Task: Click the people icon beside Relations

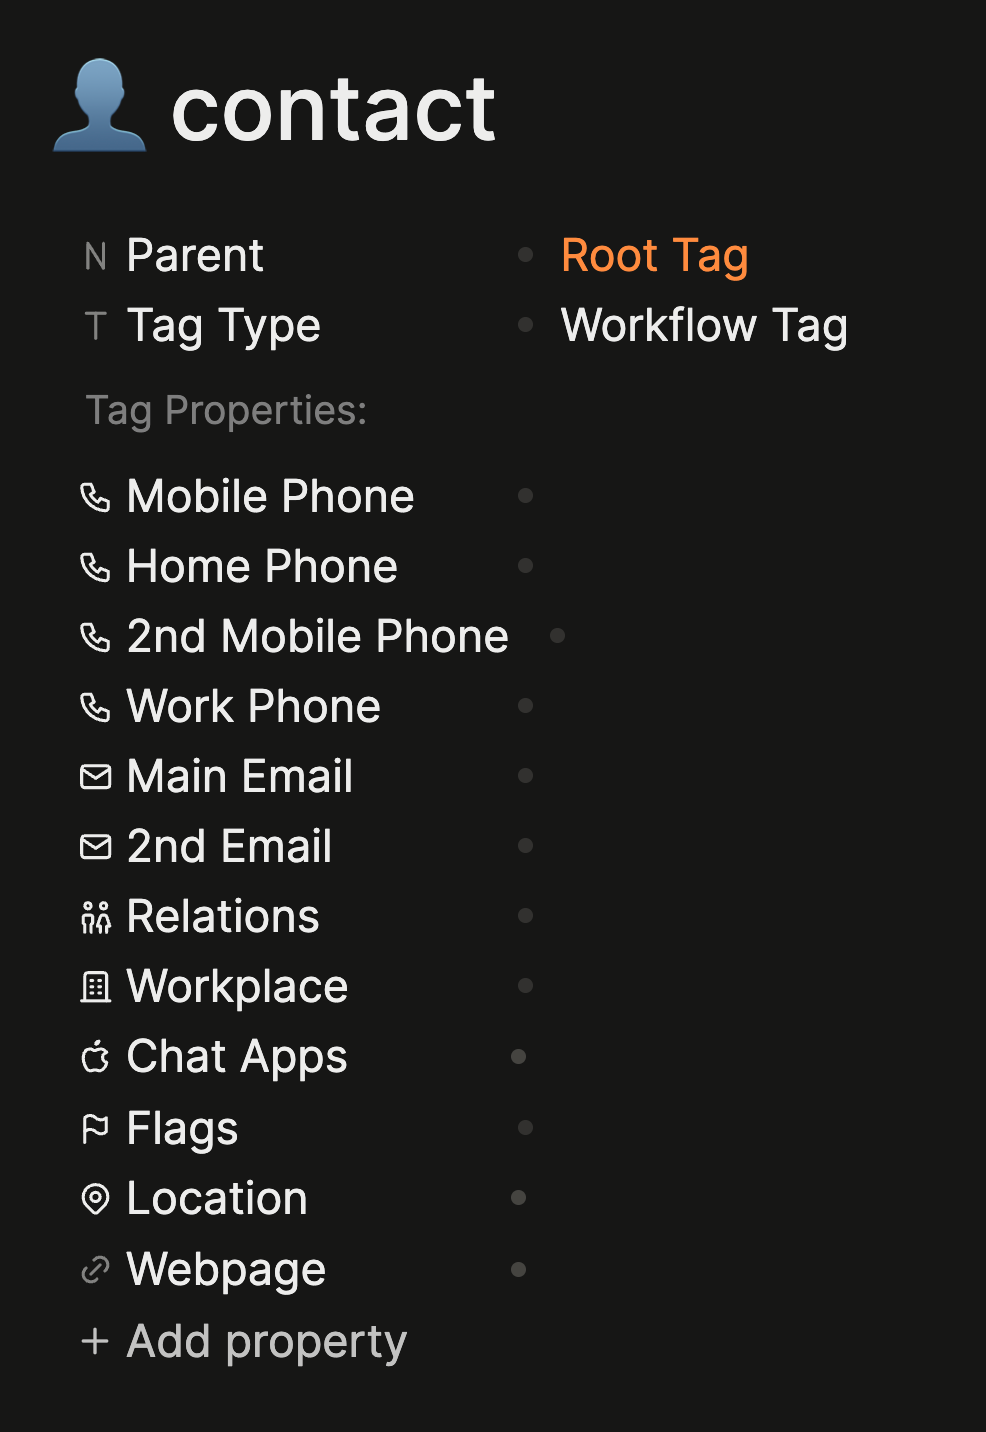Action: (x=95, y=917)
